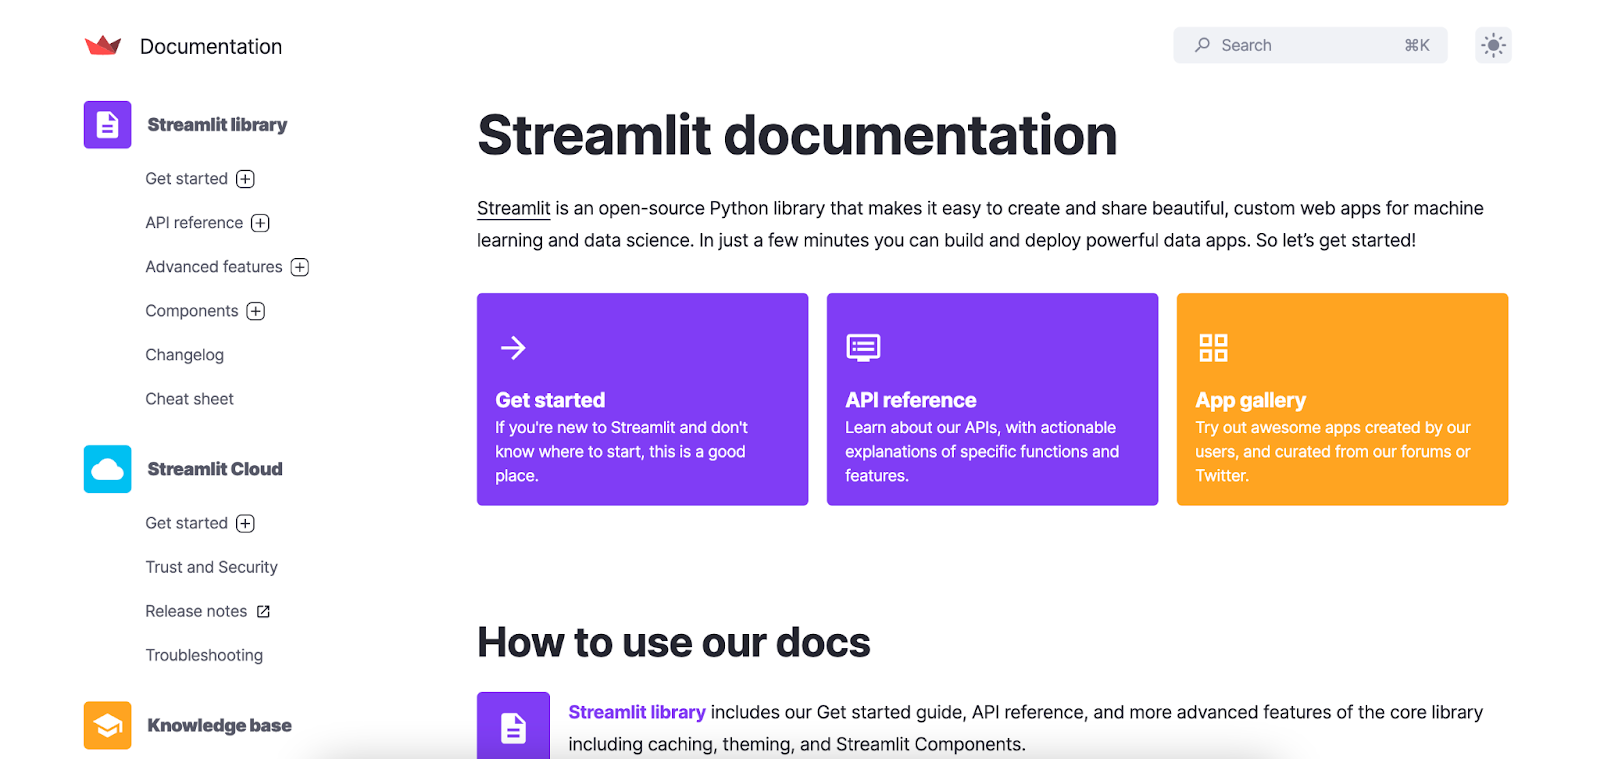This screenshot has width=1600, height=759.
Task: Open Cheat sheet in sidebar
Action: (190, 399)
